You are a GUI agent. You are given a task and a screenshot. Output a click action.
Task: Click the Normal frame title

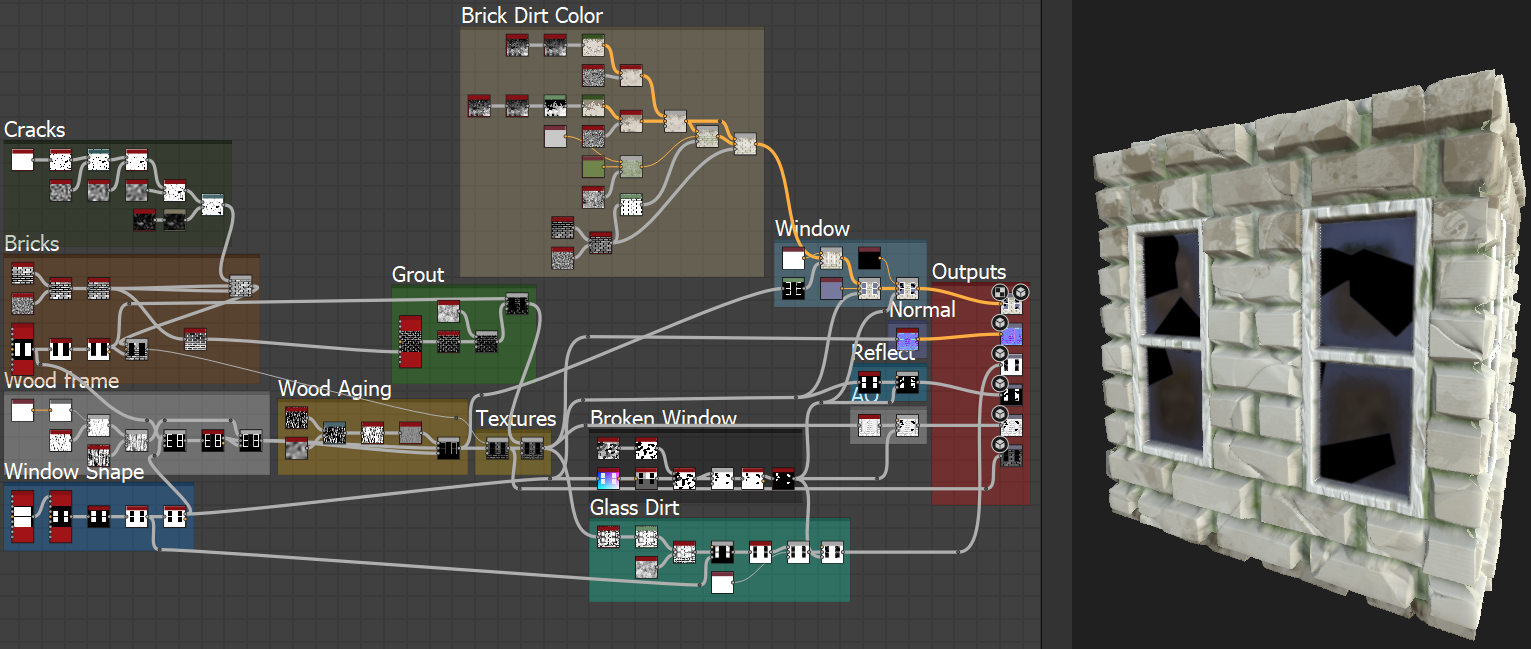pos(922,310)
